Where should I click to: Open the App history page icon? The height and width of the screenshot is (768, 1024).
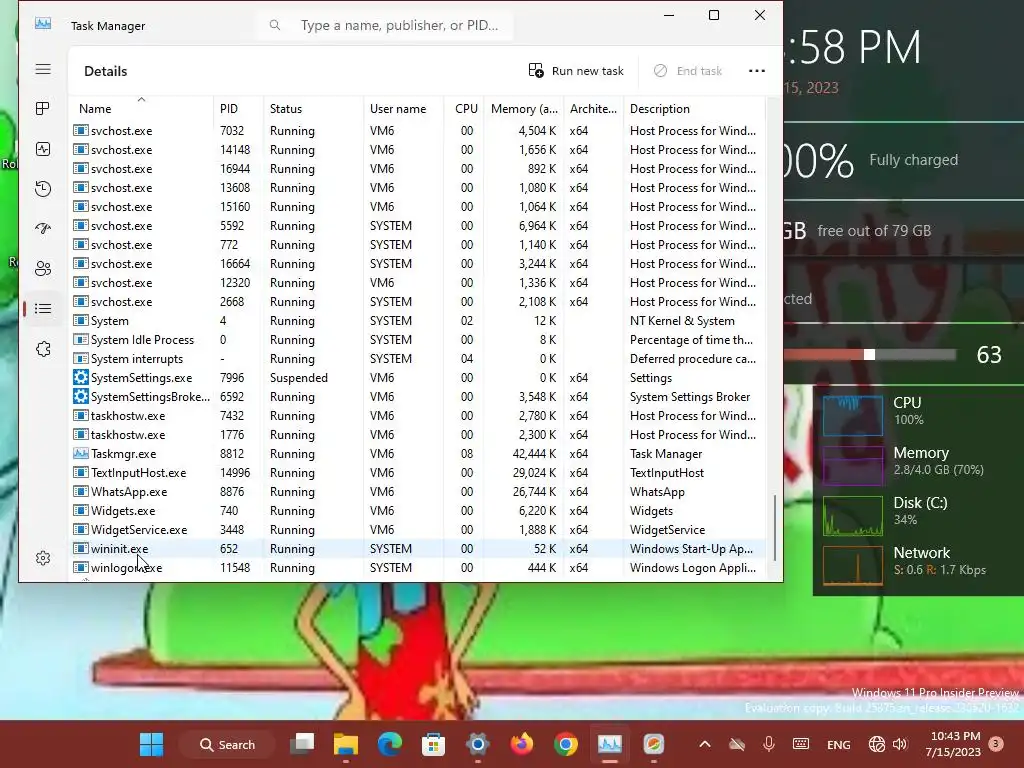43,189
